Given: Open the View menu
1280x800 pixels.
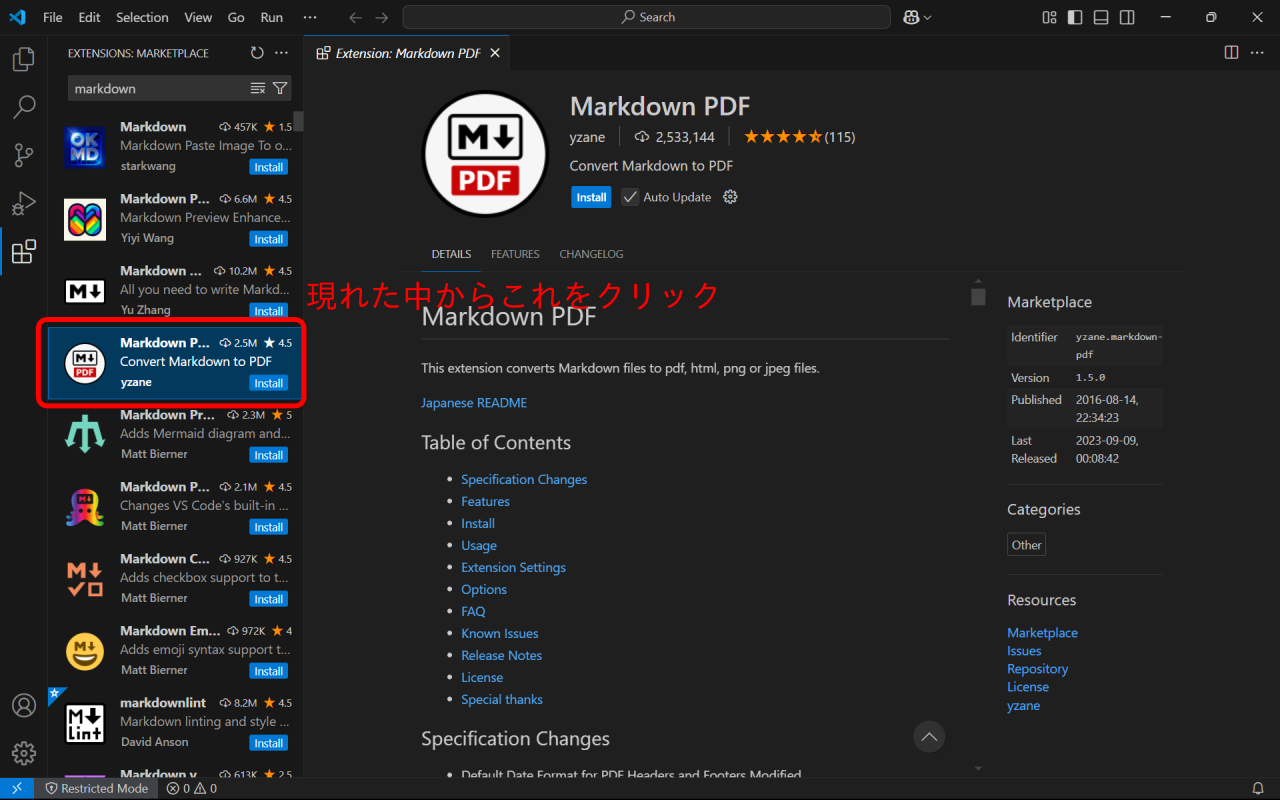Looking at the screenshot, I should 198,17.
